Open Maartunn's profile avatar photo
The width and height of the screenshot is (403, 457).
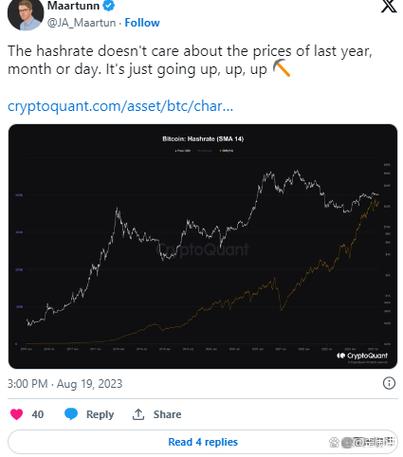coord(26,14)
